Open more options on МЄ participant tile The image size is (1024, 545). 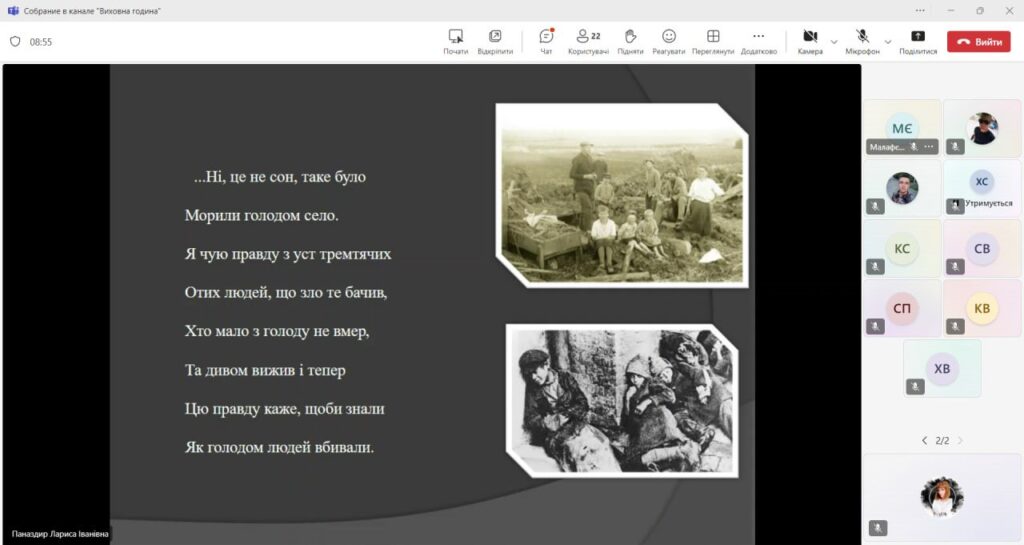point(929,147)
